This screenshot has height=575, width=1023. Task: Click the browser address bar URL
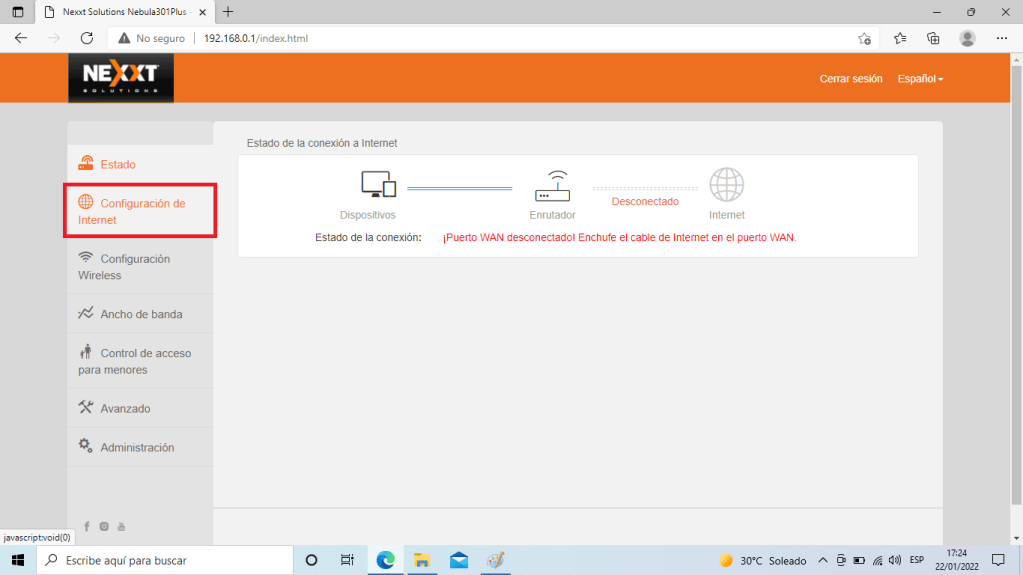click(256, 38)
